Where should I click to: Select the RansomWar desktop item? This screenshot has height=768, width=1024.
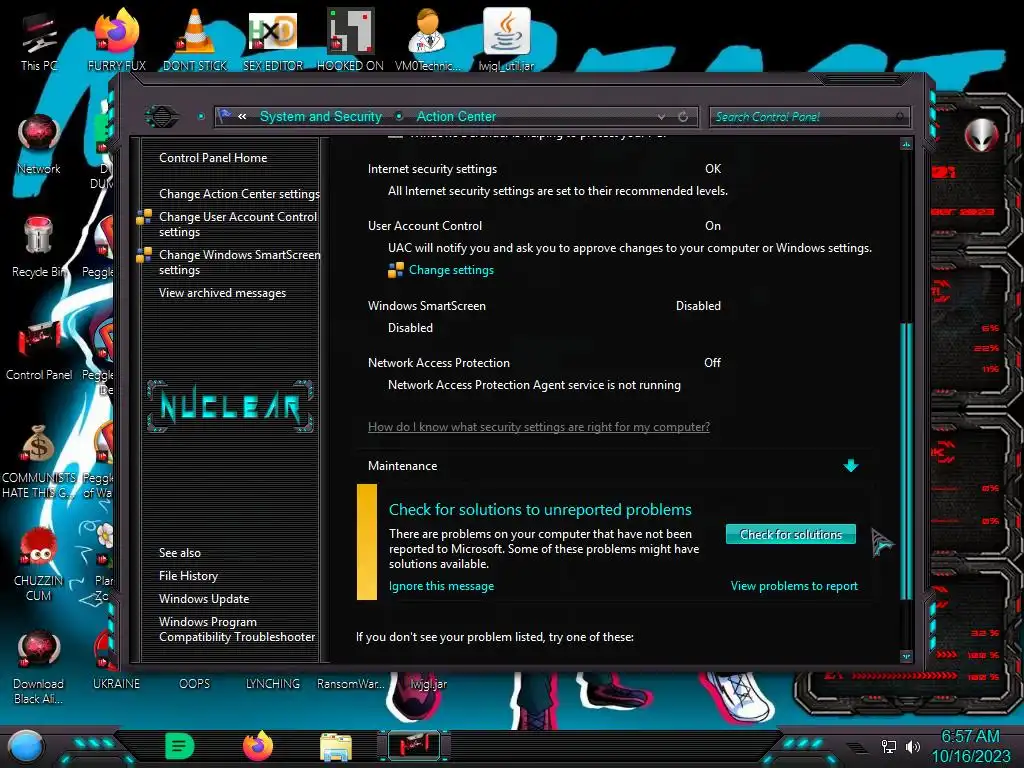(350, 684)
